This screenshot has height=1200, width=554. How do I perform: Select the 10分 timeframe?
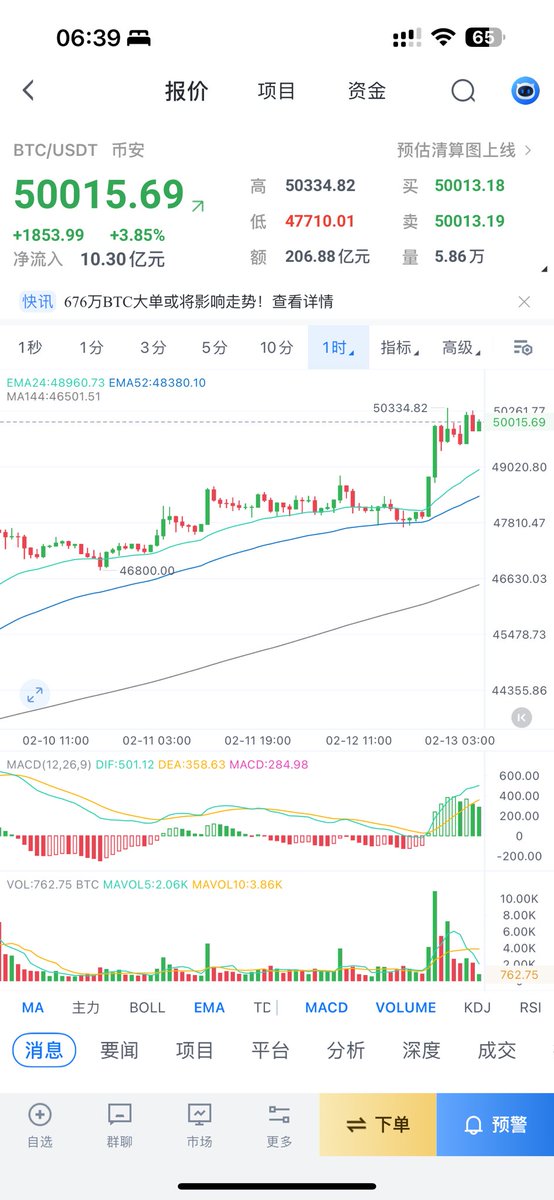[x=277, y=347]
